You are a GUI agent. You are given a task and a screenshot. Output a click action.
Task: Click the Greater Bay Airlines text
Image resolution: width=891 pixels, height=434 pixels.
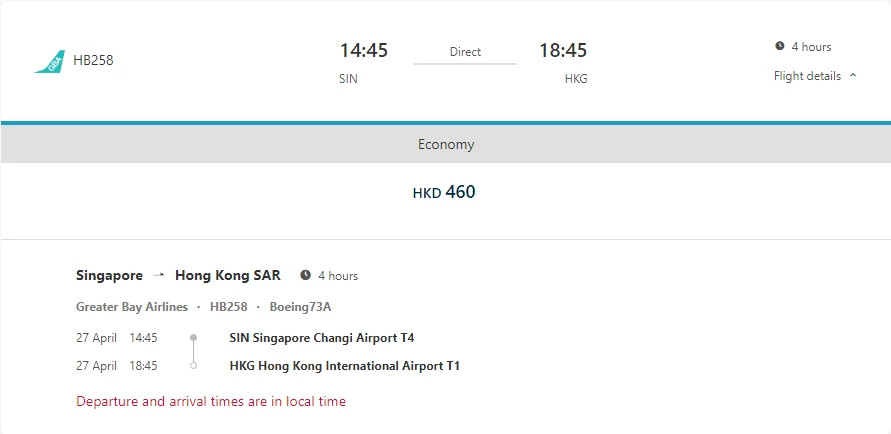point(132,307)
